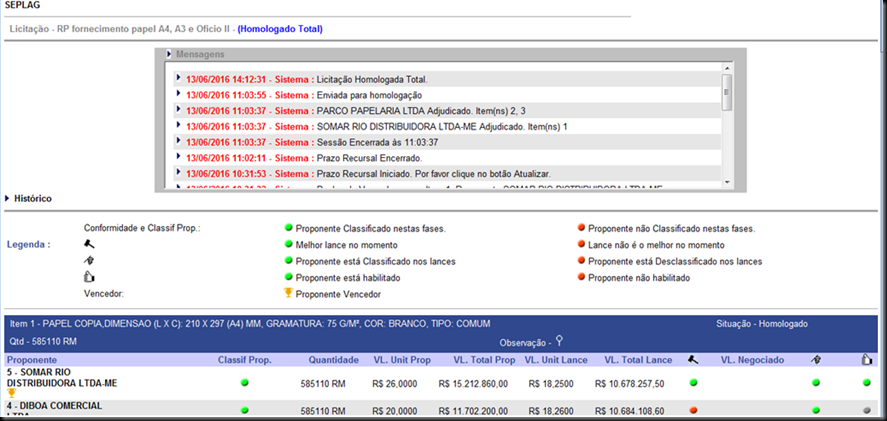Click the habilitação icon at table header end

click(866, 359)
